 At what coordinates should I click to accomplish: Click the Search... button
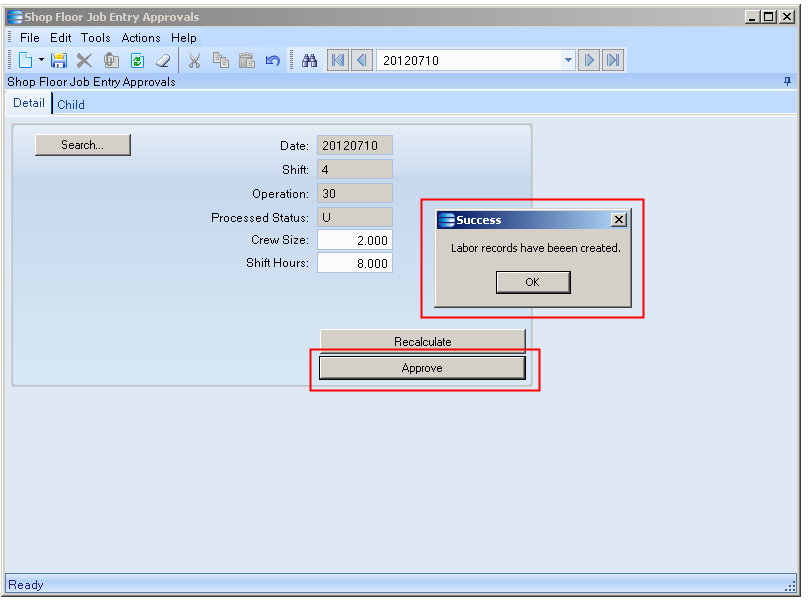click(x=82, y=145)
